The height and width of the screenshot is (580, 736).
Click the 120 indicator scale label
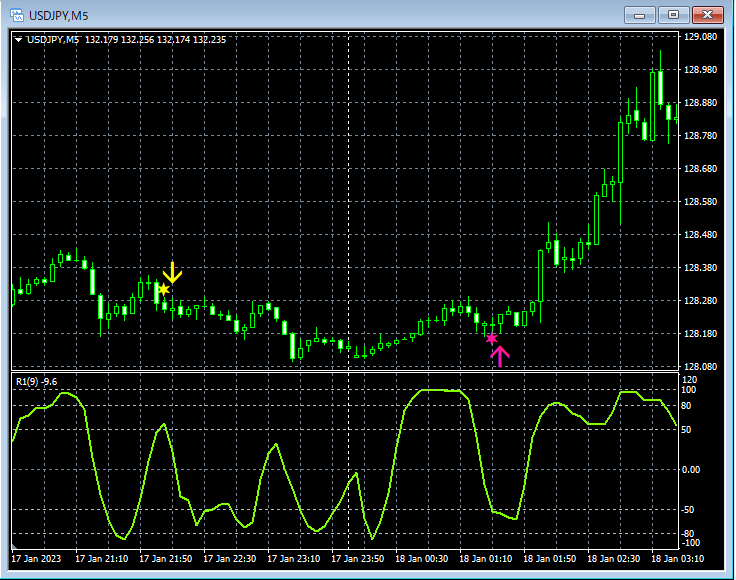coord(690,380)
